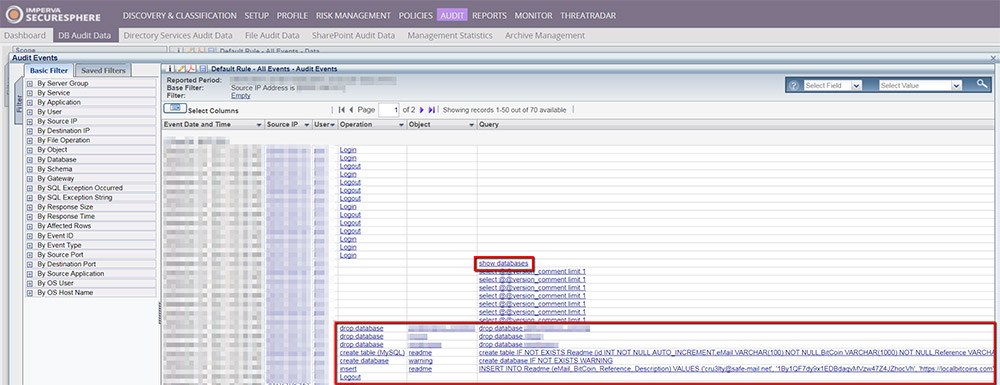
Task: Close the Audit Events window
Action: click(993, 58)
